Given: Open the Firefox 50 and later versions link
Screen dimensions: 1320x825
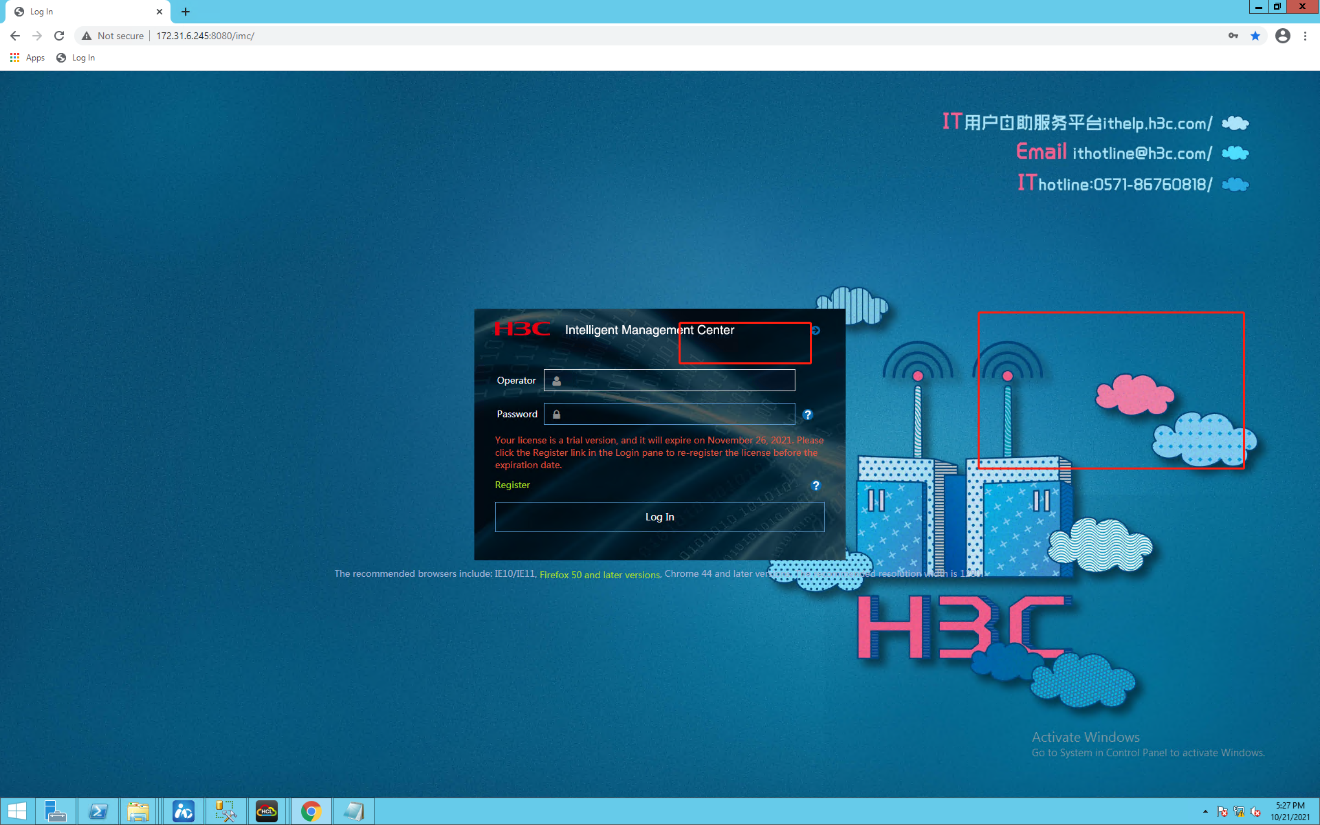Looking at the screenshot, I should 600,575.
